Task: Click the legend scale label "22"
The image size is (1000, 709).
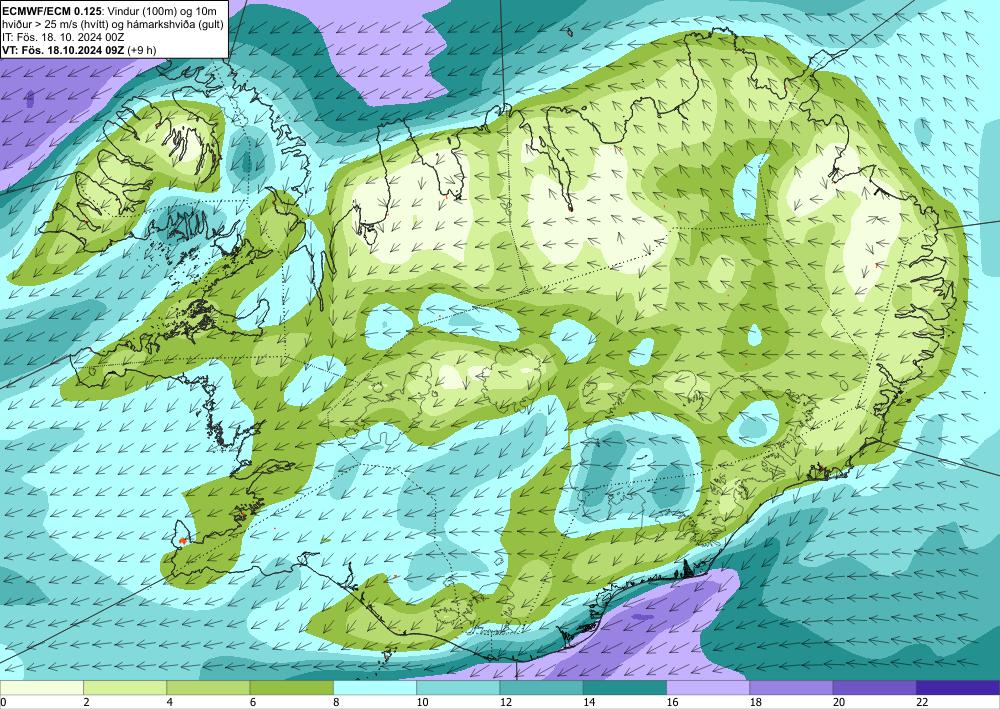Action: 922,702
